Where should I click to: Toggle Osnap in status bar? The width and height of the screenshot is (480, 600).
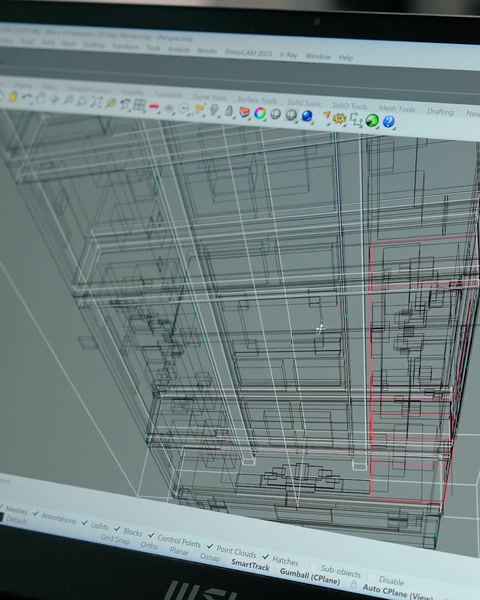click(210, 557)
